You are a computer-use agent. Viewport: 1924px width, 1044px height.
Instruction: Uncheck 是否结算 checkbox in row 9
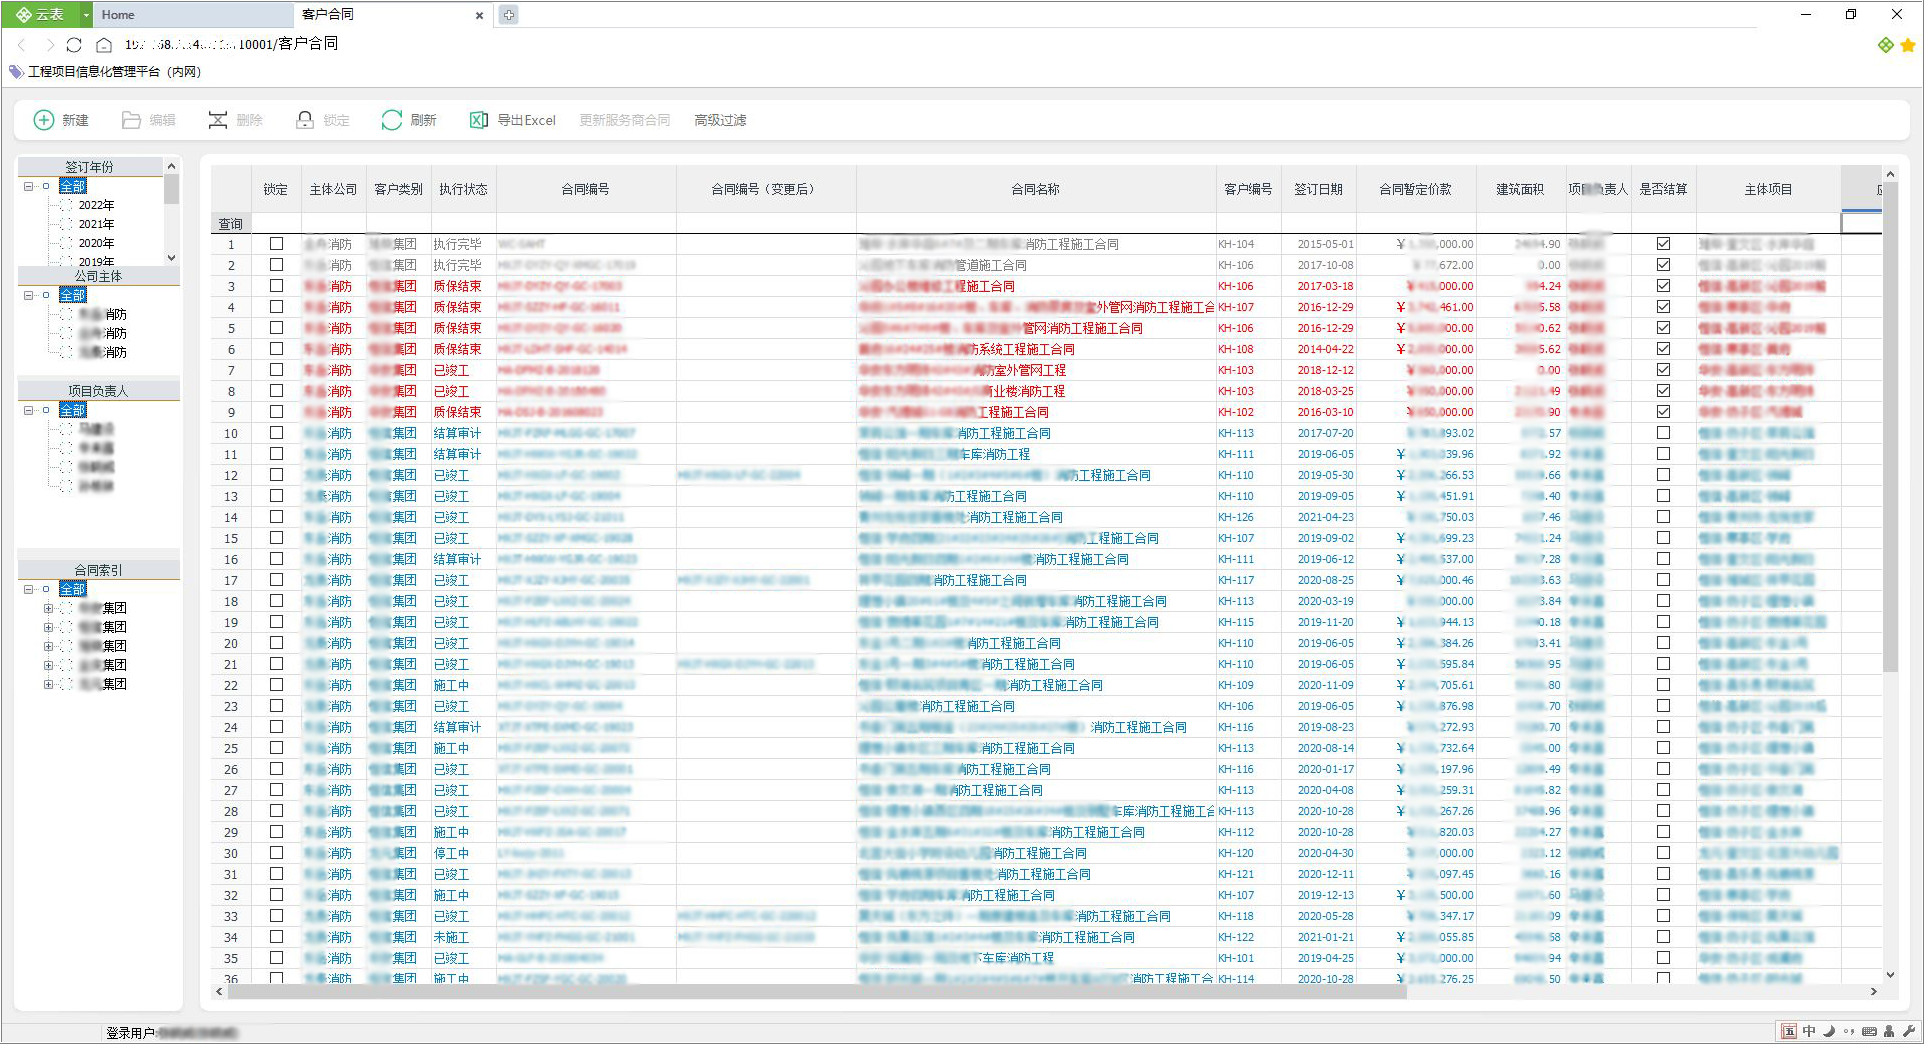(1663, 411)
